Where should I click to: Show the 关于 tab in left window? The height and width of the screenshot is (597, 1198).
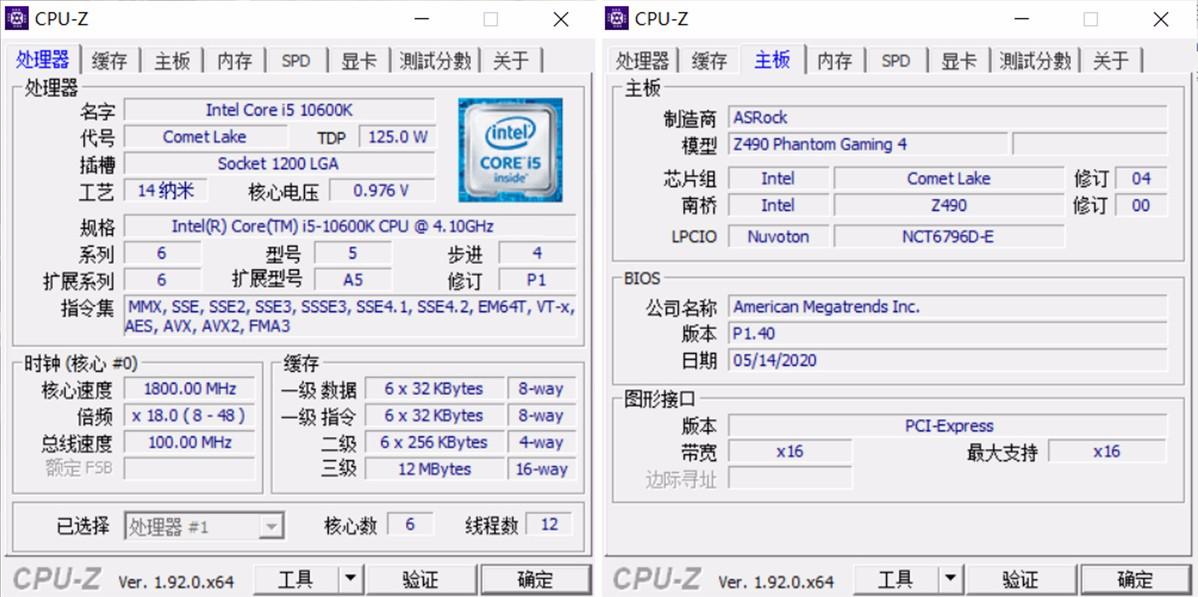pos(511,61)
